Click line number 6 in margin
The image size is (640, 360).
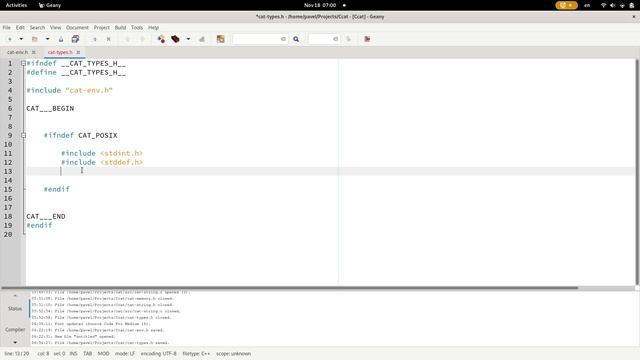pos(10,108)
